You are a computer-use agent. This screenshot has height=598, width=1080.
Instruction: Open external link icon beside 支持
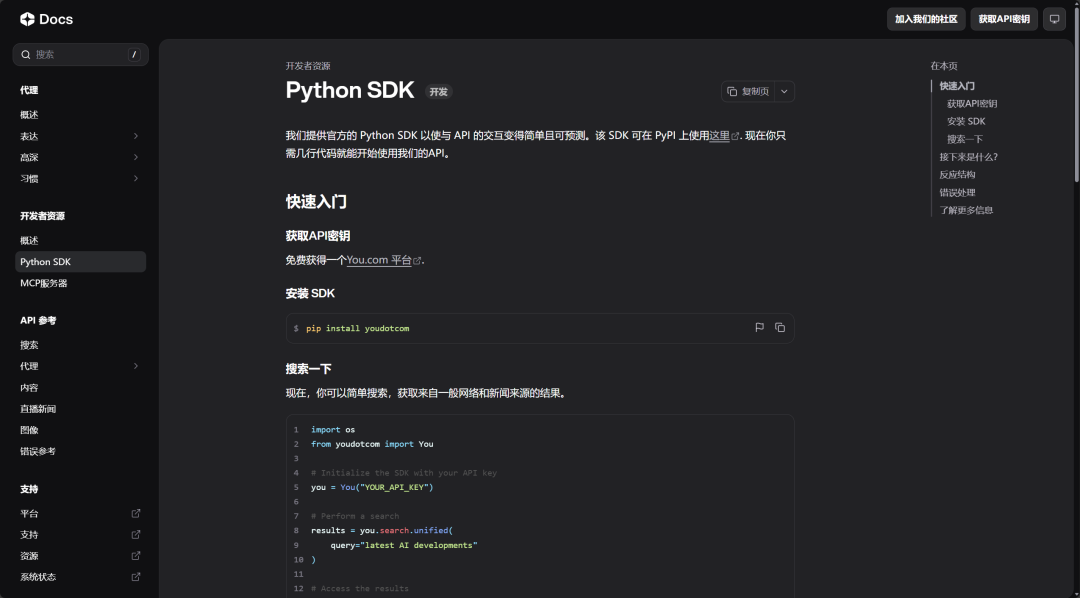[136, 535]
